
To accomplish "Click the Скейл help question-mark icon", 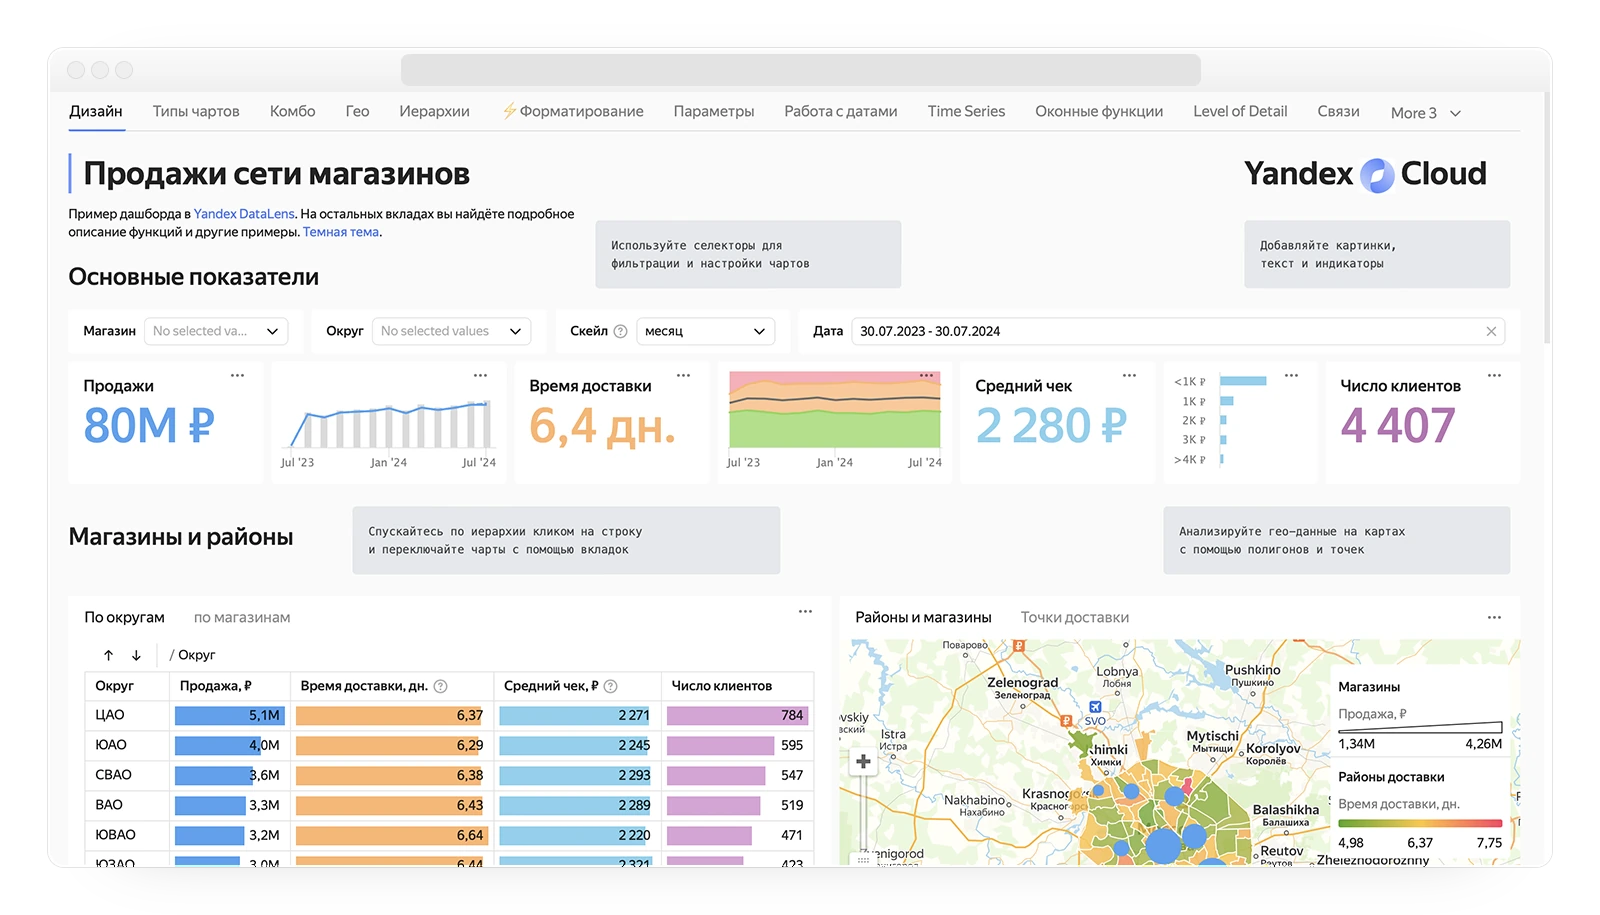I will (620, 331).
